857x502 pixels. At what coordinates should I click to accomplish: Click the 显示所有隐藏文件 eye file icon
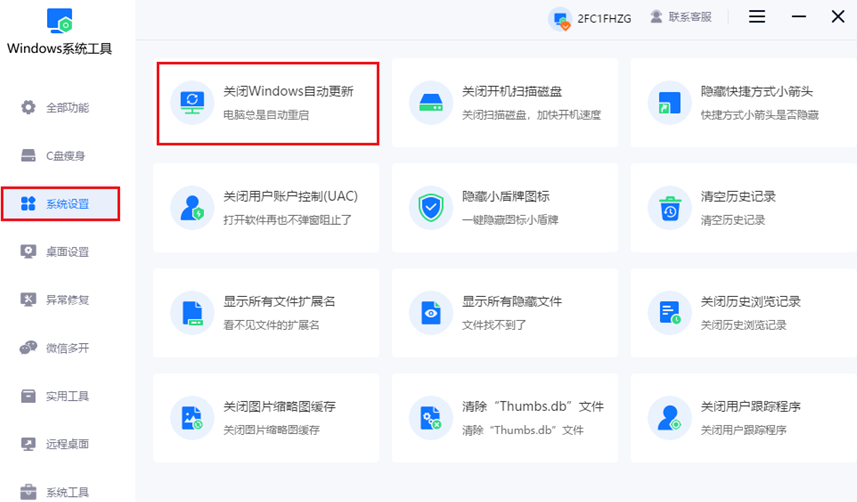[431, 313]
